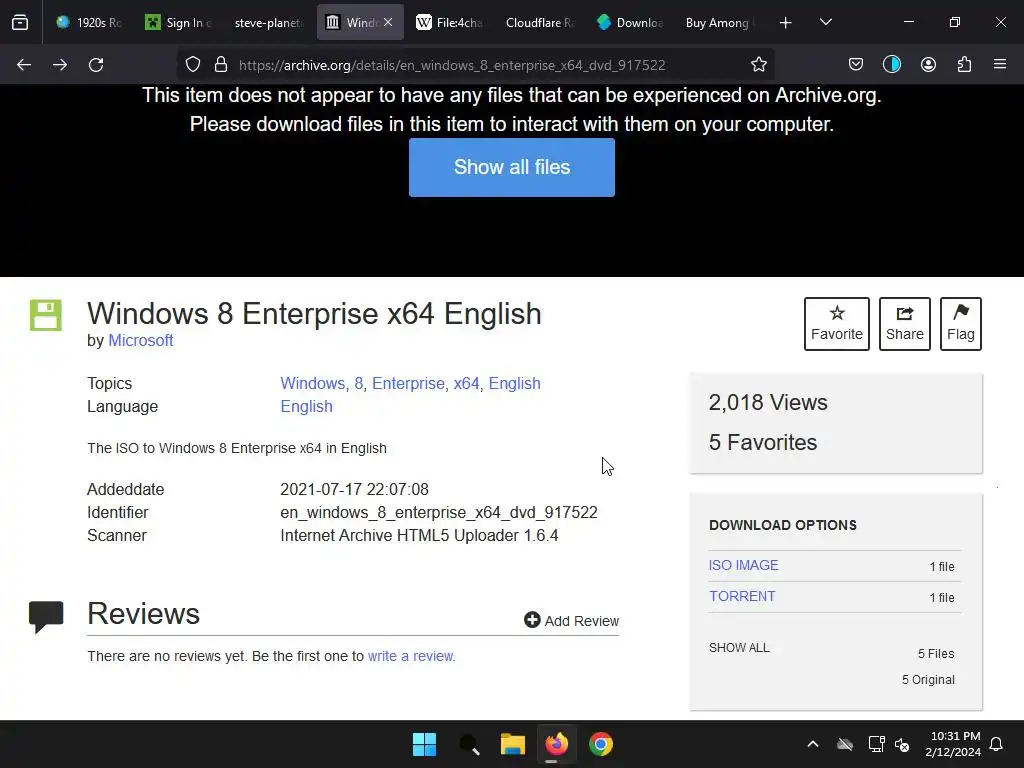The image size is (1024, 768).
Task: Open a new tab with plus button
Action: tap(786, 23)
